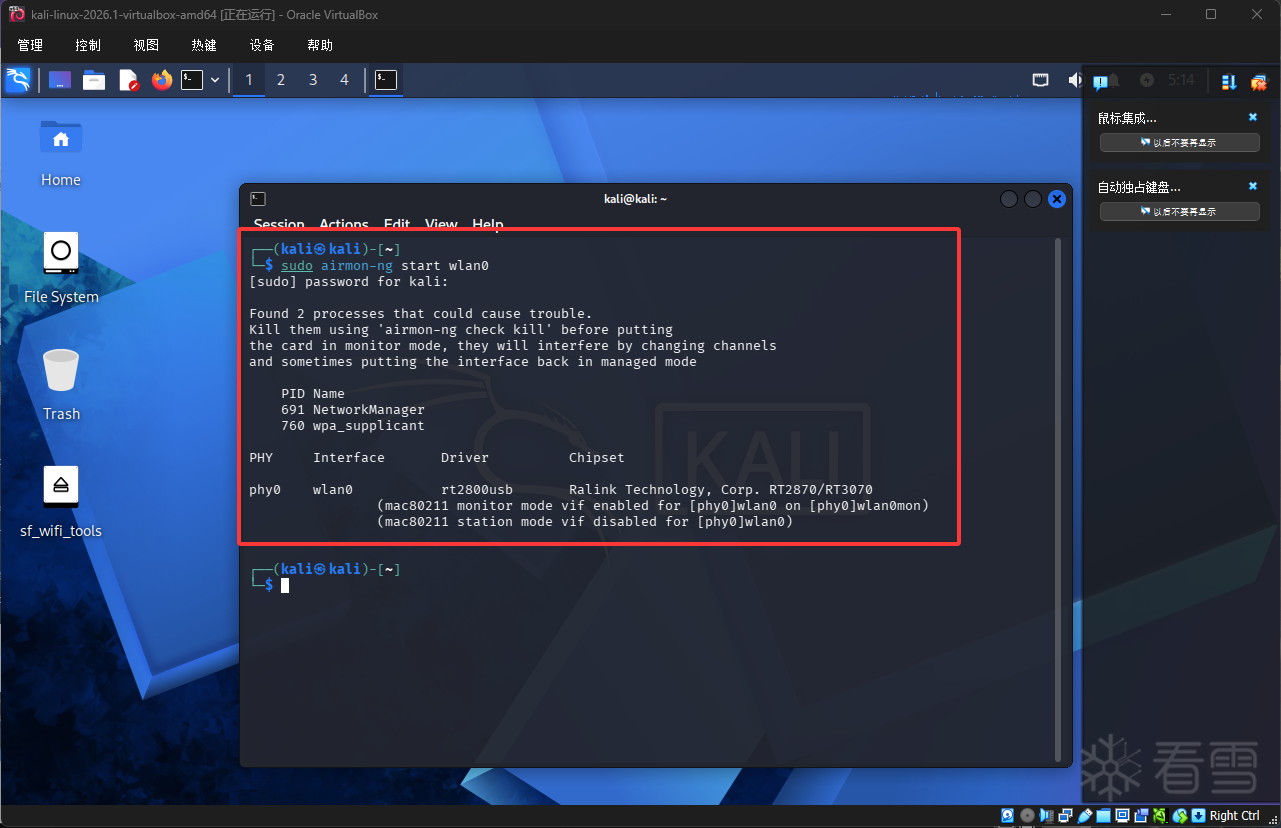Select the running terminal task in panel
This screenshot has width=1281, height=828.
pyautogui.click(x=386, y=80)
